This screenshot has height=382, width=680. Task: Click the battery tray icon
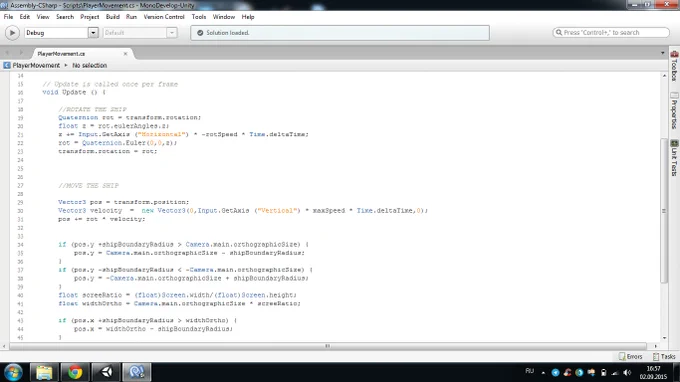tap(603, 372)
